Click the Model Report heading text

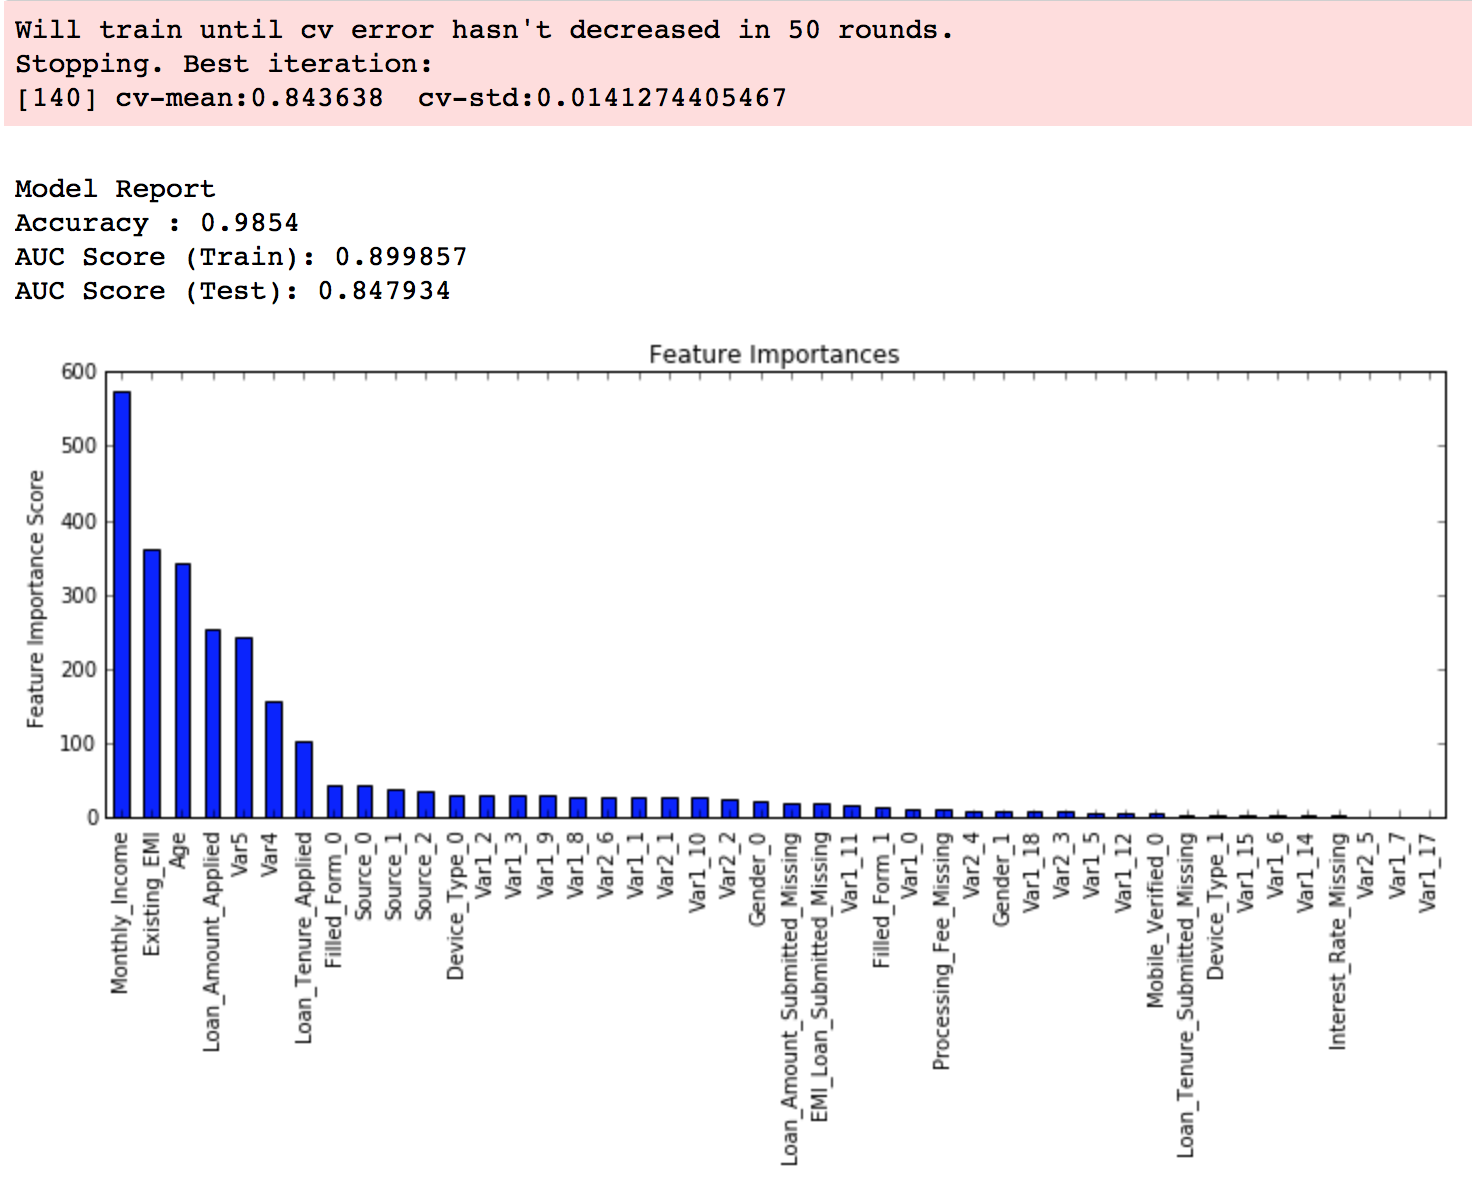(x=115, y=189)
